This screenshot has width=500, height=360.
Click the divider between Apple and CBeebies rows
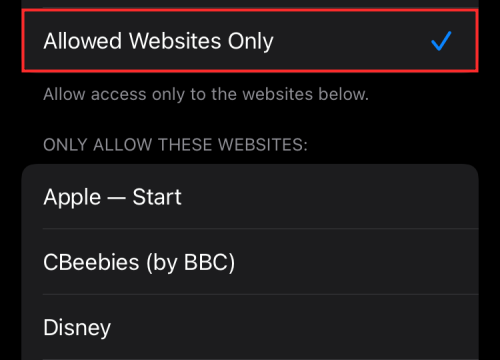coord(261,229)
